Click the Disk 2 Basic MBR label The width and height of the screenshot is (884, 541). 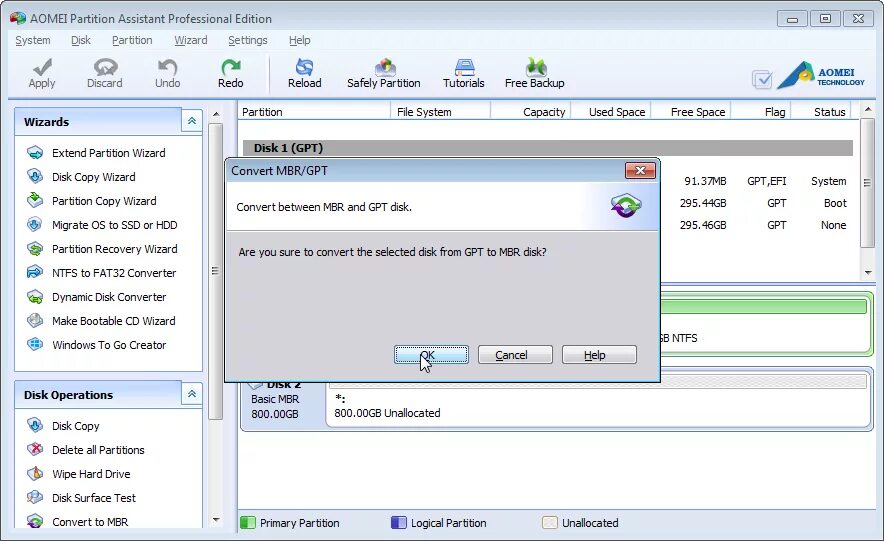[x=275, y=398]
